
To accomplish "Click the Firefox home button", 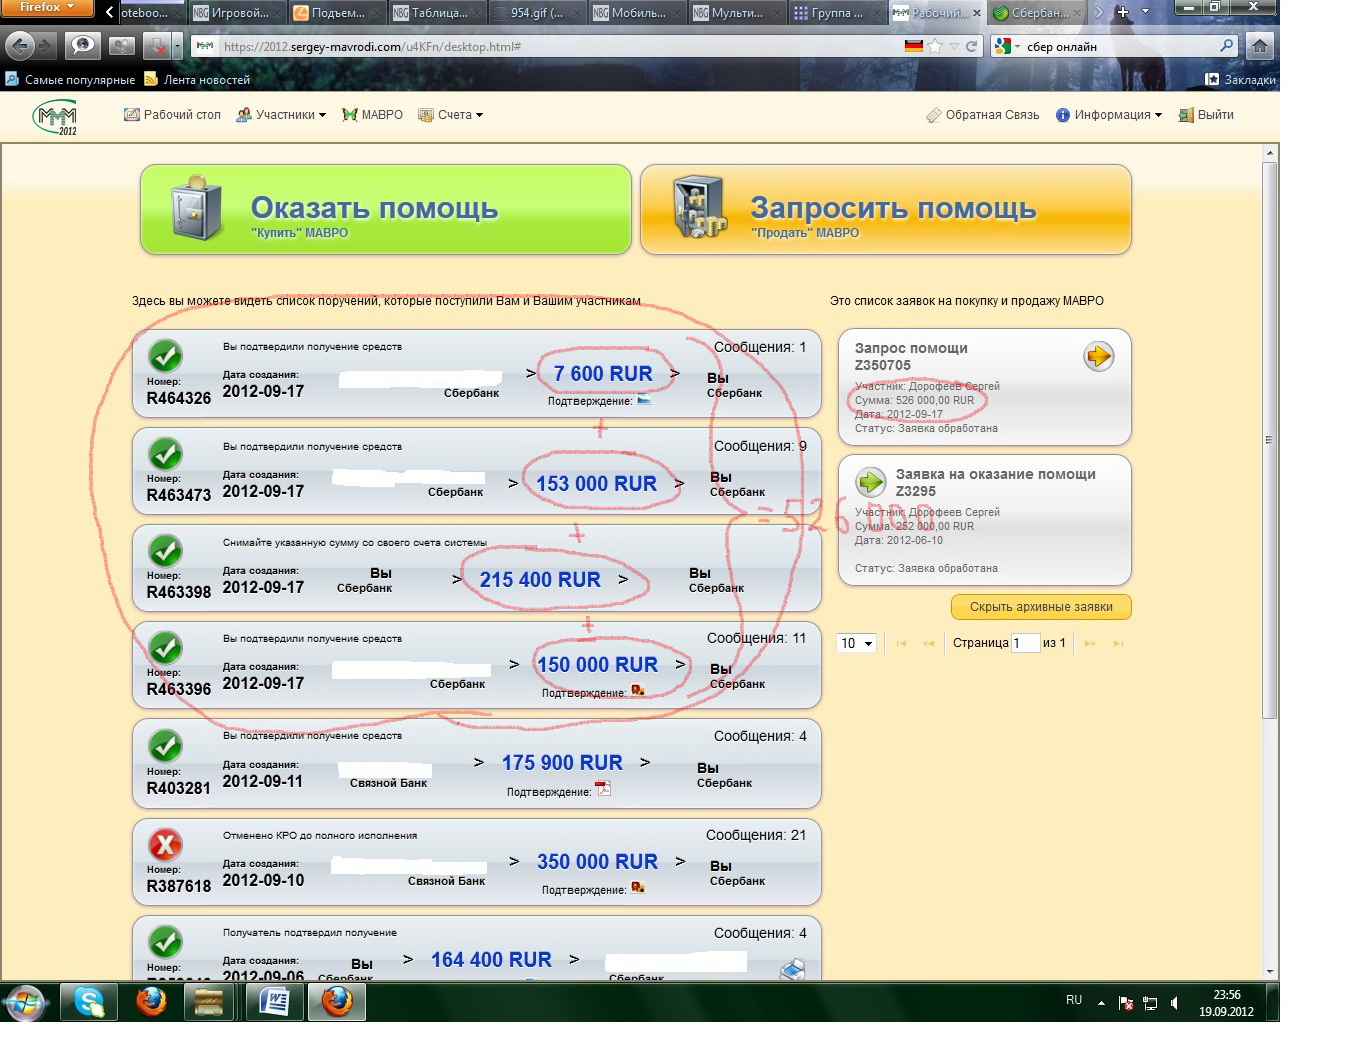I will pos(1260,46).
